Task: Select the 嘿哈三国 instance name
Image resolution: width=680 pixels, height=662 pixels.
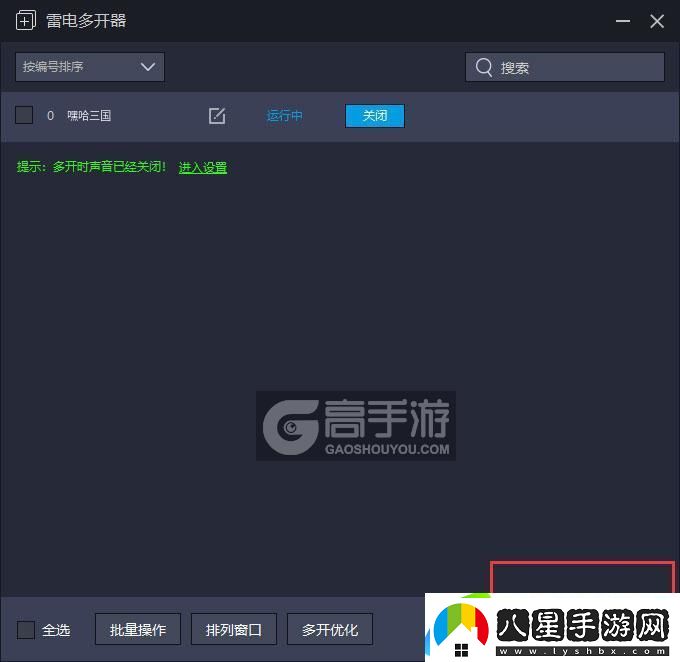Action: coord(89,116)
